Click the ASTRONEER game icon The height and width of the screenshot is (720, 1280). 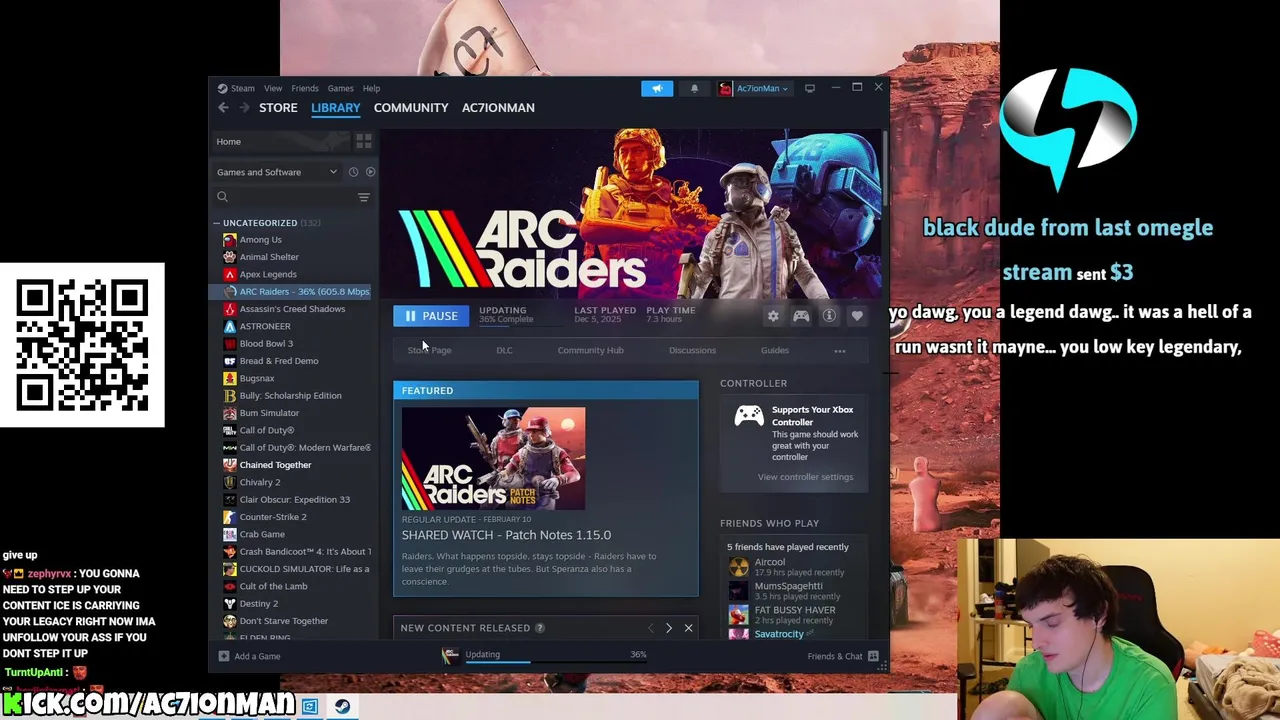point(230,326)
